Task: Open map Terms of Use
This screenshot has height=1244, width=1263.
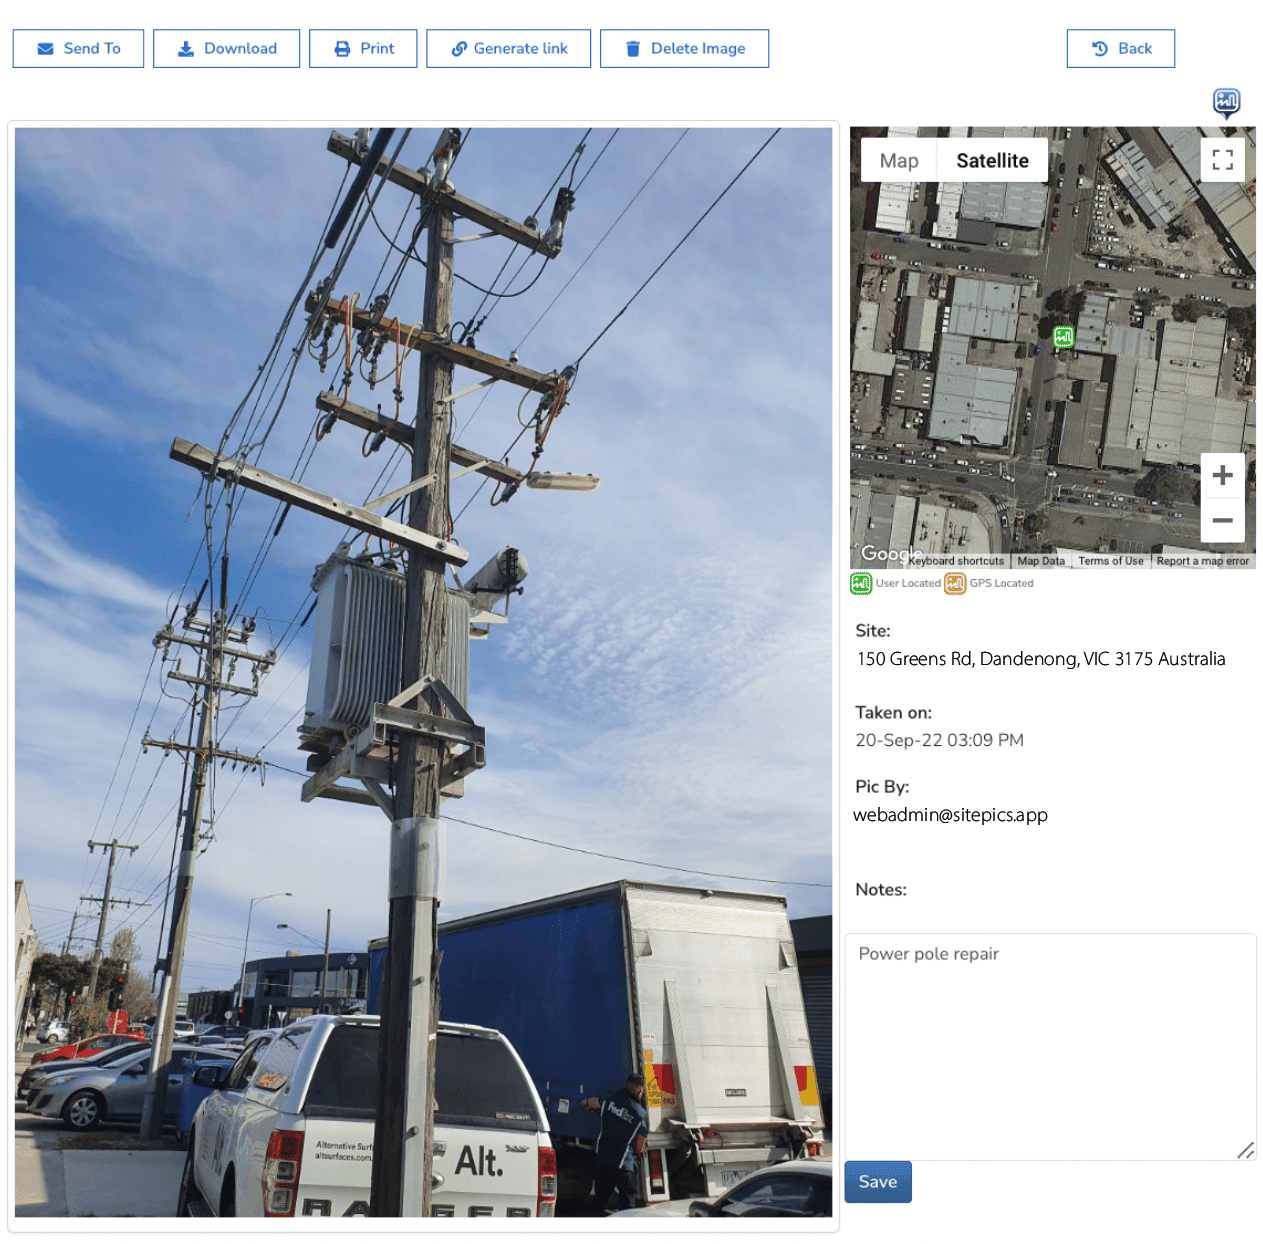Action: 1111,561
